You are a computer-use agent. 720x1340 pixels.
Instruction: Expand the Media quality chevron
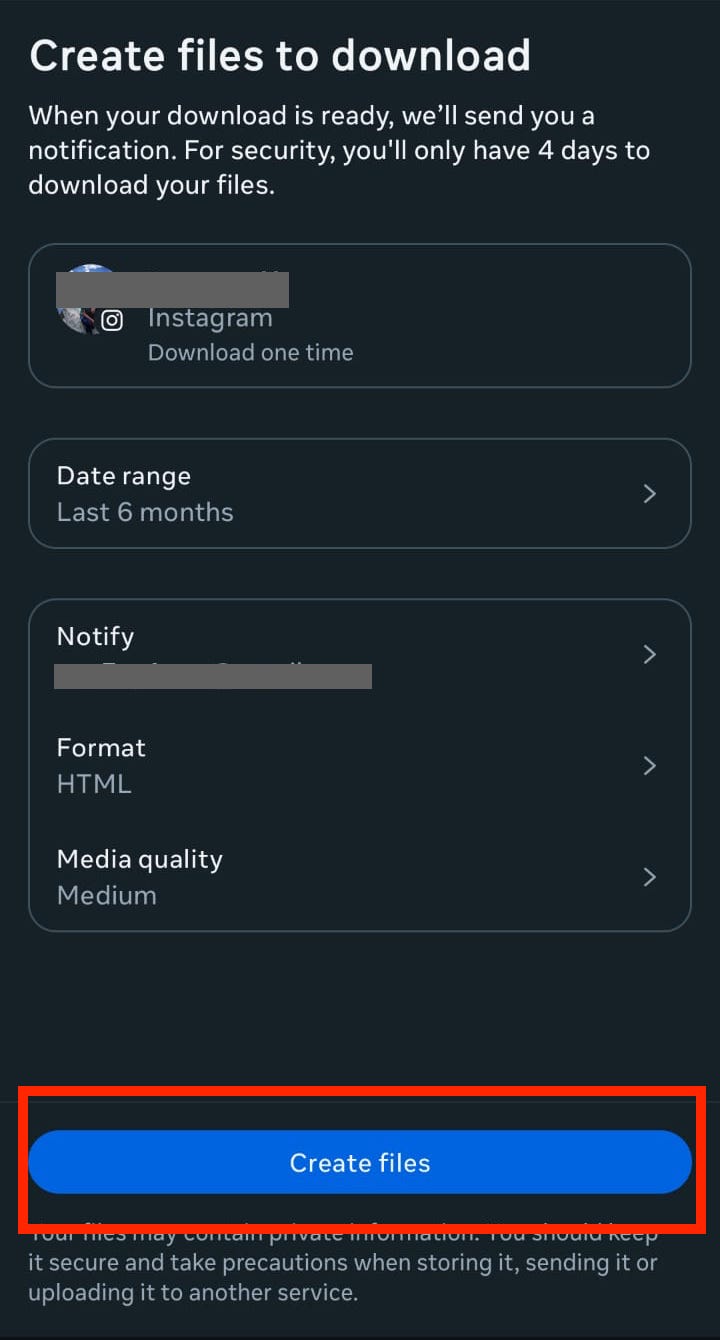[650, 877]
